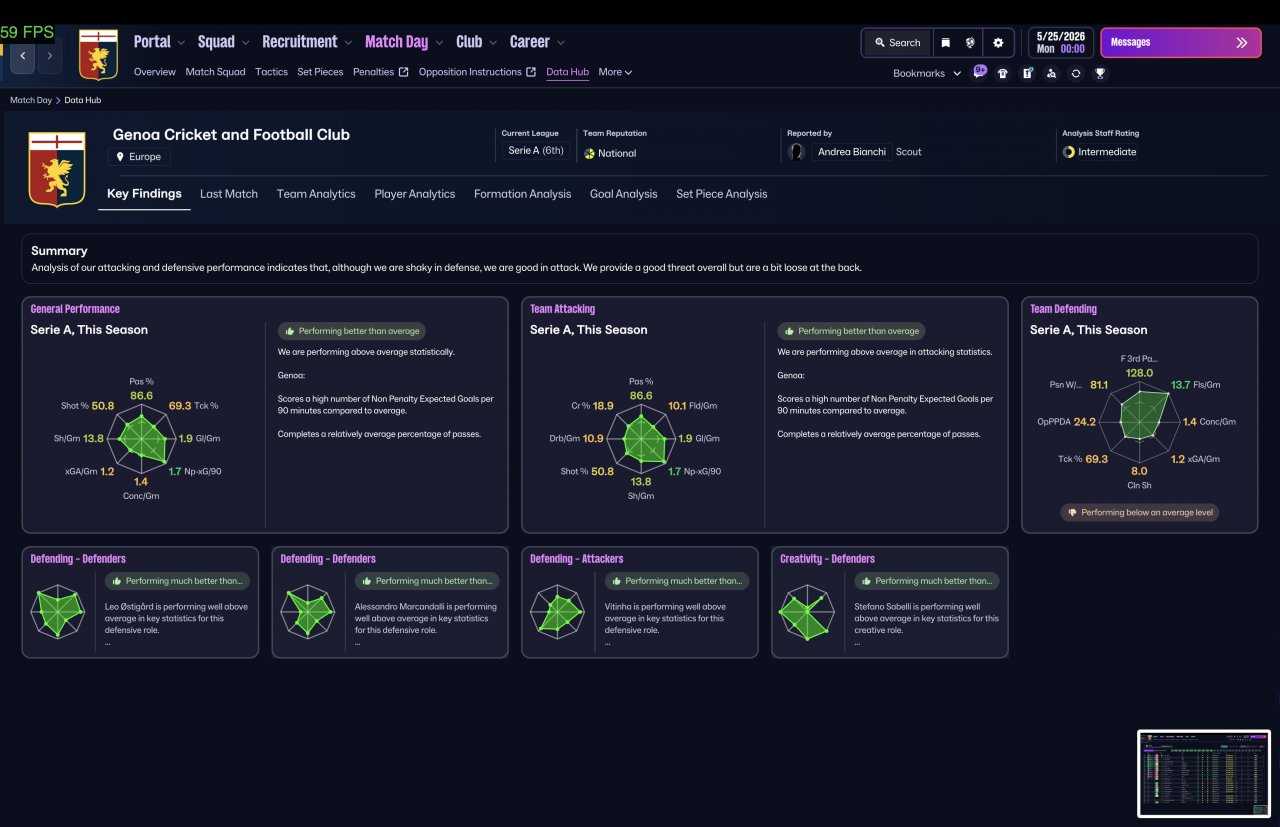Click Alessandro Marcandalli's radar chart
This screenshot has height=827, width=1280.
tap(307, 611)
